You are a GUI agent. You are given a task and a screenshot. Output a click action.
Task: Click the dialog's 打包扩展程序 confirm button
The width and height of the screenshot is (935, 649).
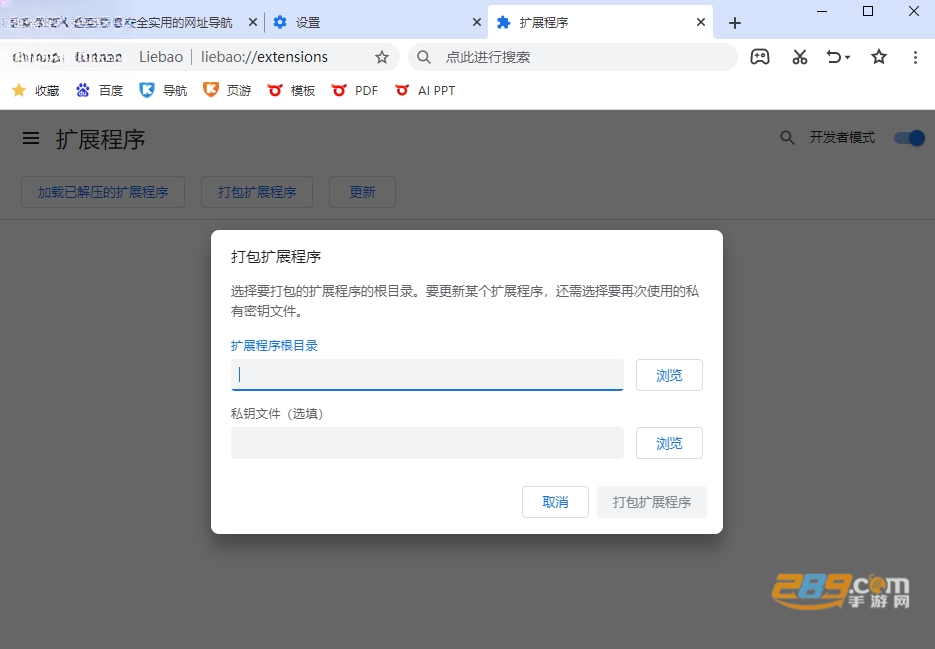click(652, 502)
